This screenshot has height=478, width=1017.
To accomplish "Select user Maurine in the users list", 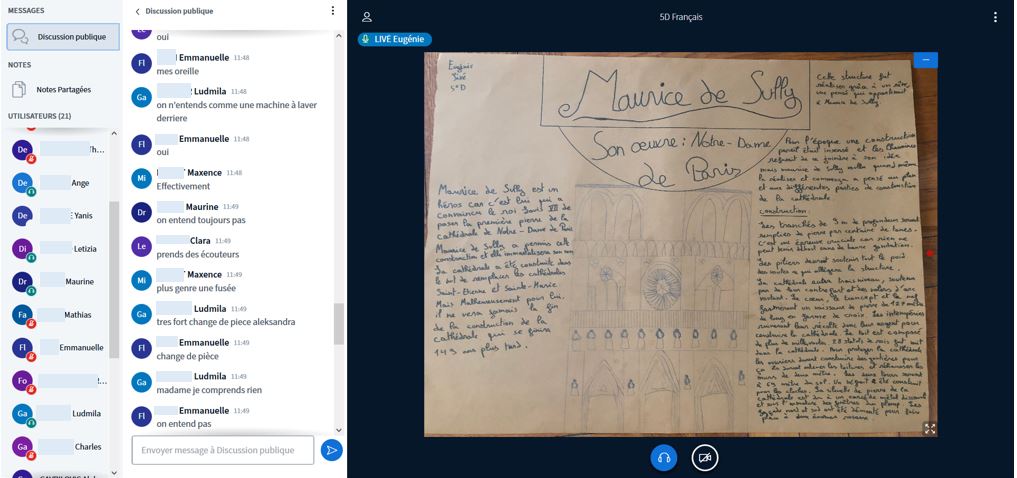I will 58,281.
